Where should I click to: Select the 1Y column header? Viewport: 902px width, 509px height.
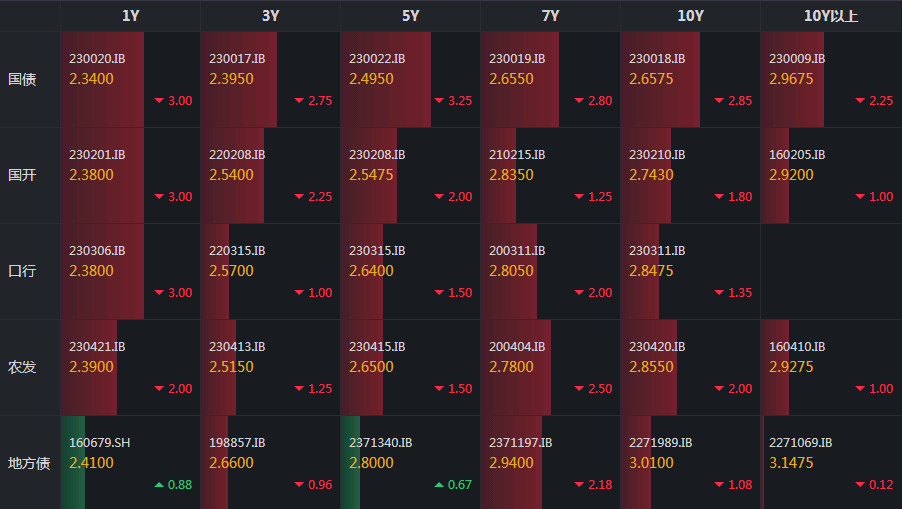point(131,16)
